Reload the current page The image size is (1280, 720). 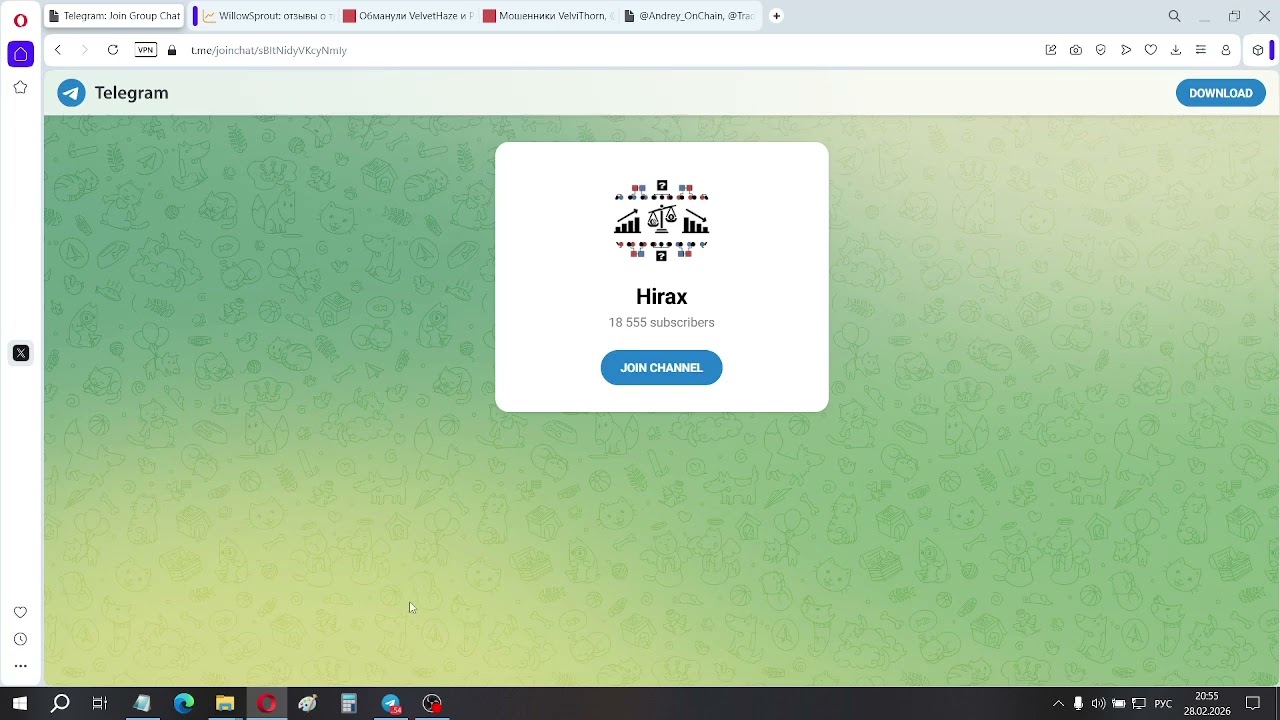(113, 50)
